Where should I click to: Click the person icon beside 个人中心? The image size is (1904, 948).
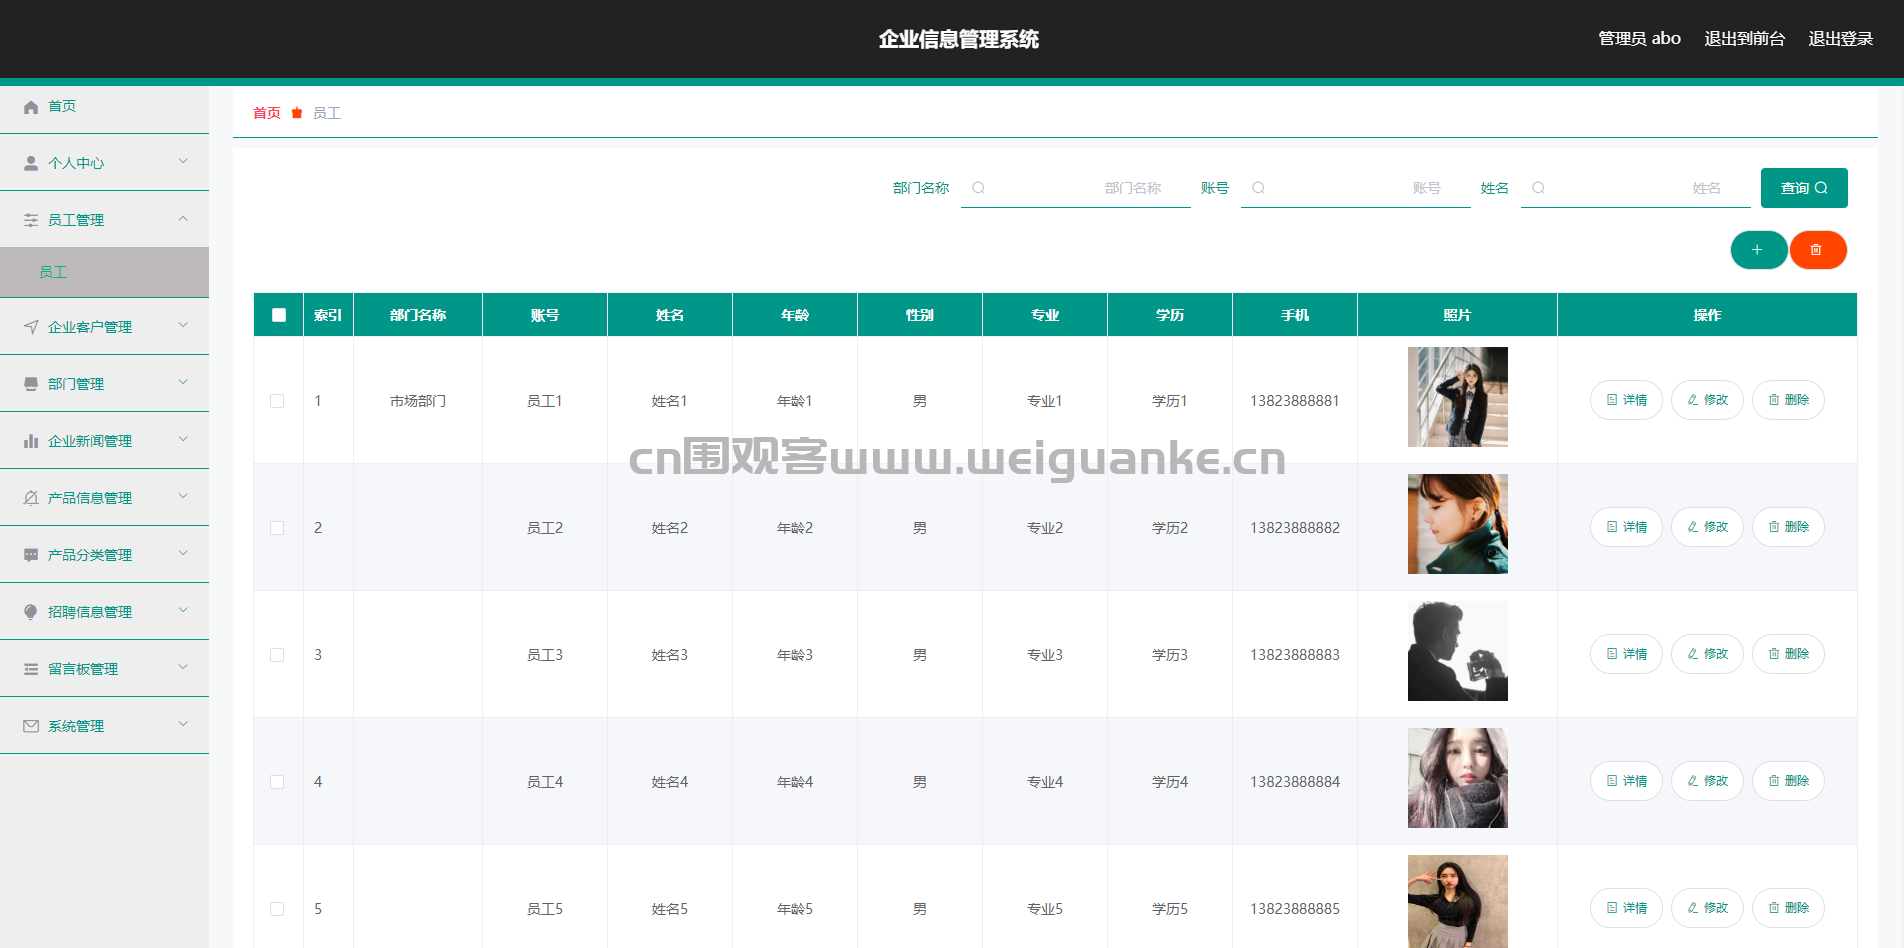[31, 163]
